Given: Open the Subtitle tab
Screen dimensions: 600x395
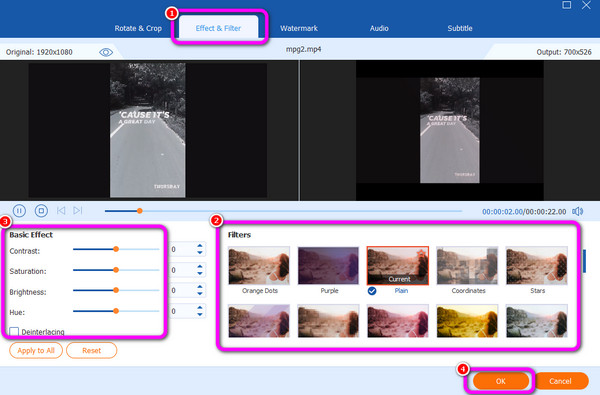Looking at the screenshot, I should [x=460, y=28].
